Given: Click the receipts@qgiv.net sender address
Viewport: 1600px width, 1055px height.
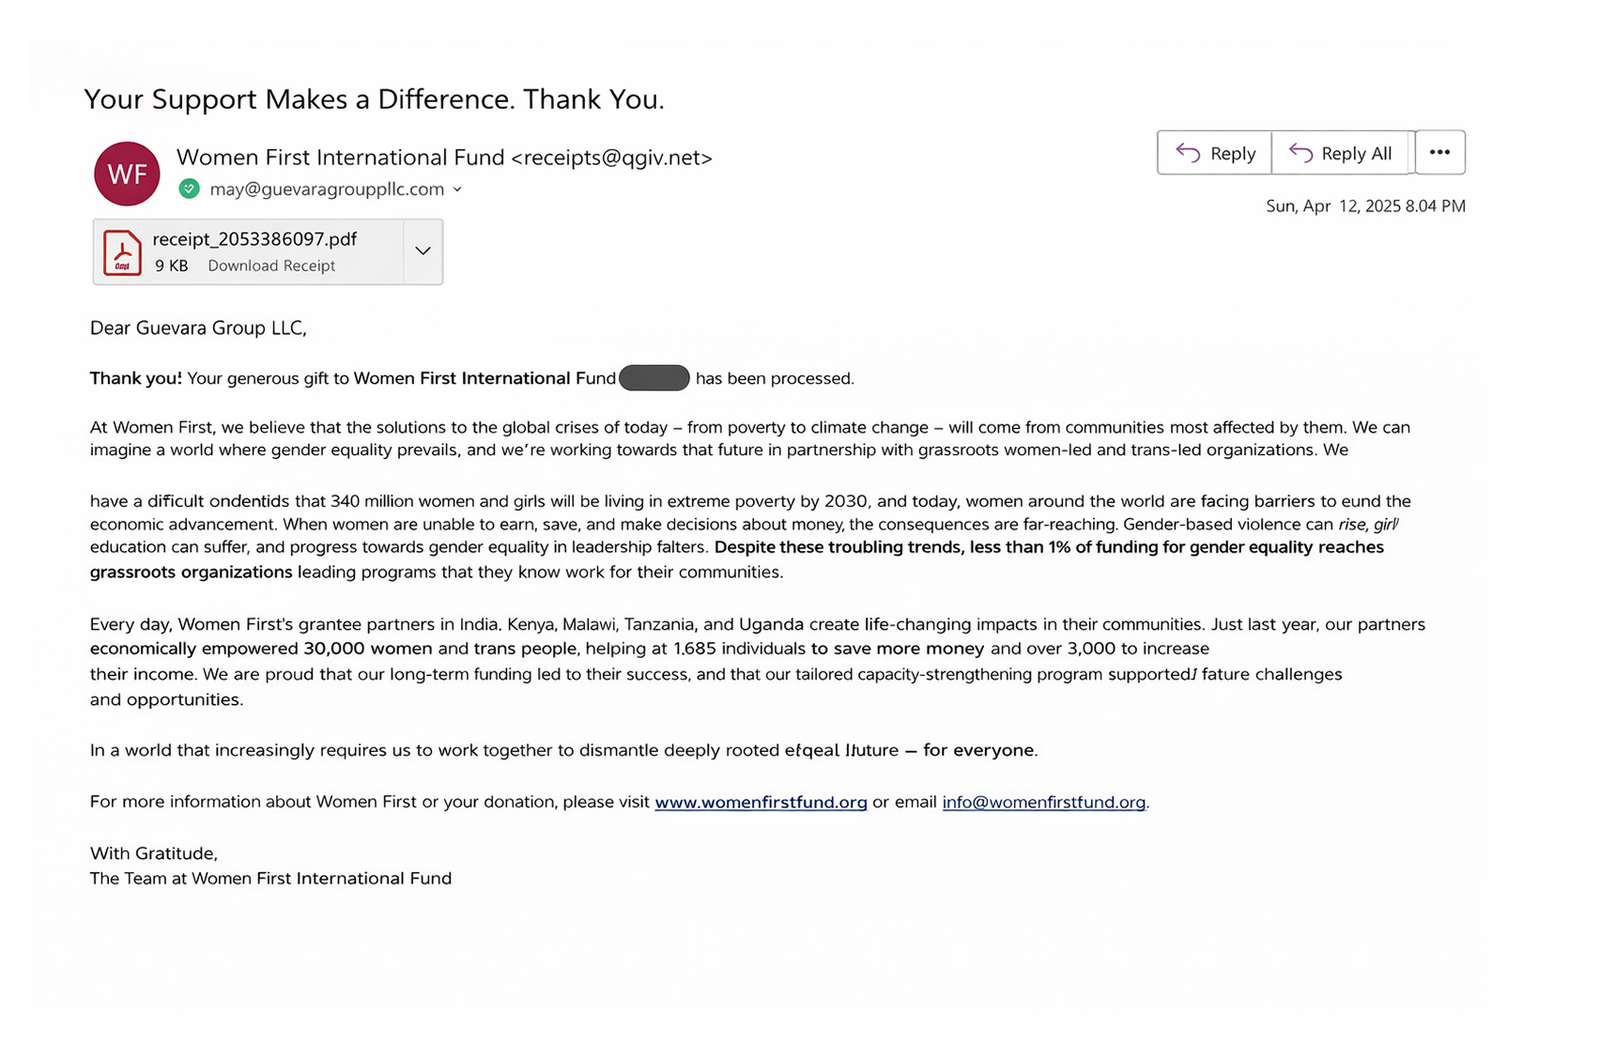Looking at the screenshot, I should (612, 158).
